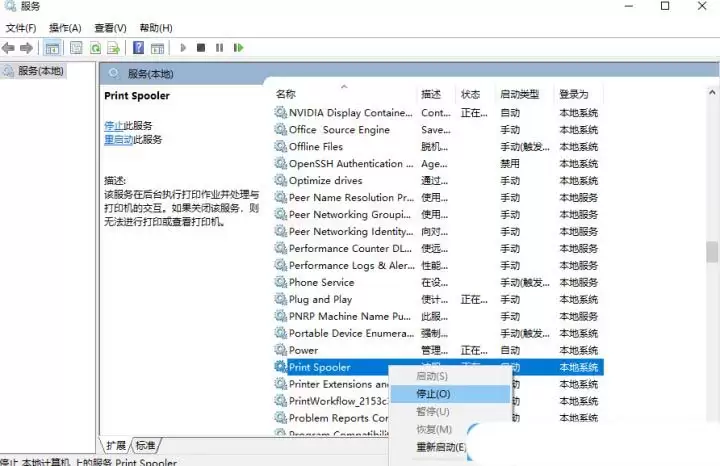This screenshot has height=466, width=720.
Task: Click the Refresh toolbar icon
Action: (95, 48)
